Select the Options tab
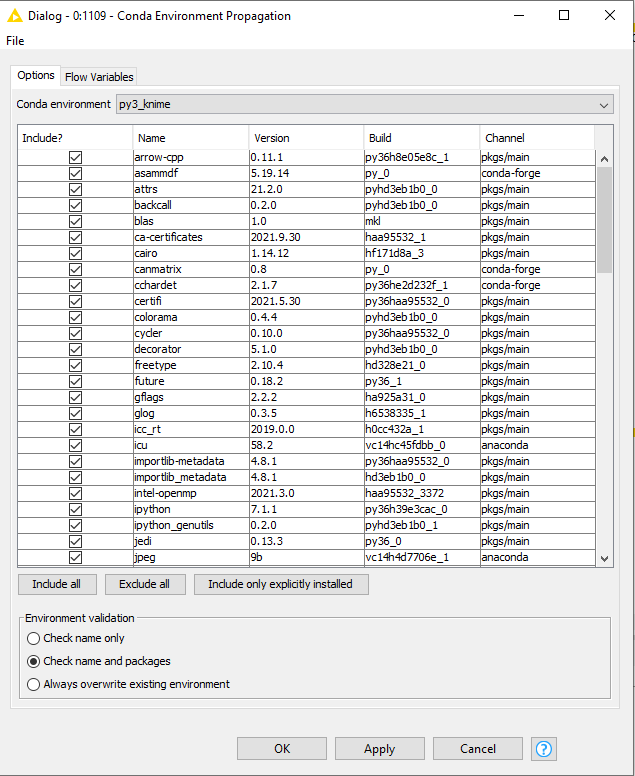The image size is (635, 776). 36,75
